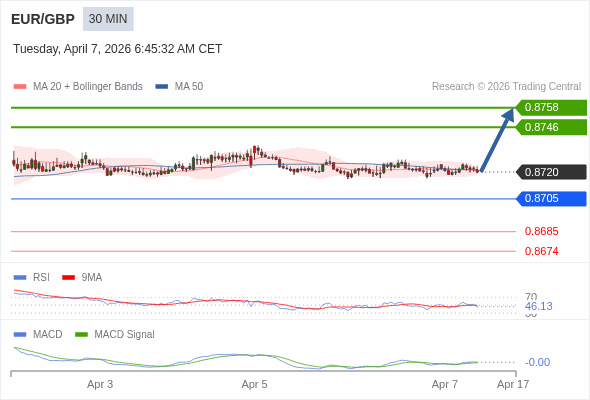Click the RSI legend label
This screenshot has height=400, width=590.
point(41,278)
